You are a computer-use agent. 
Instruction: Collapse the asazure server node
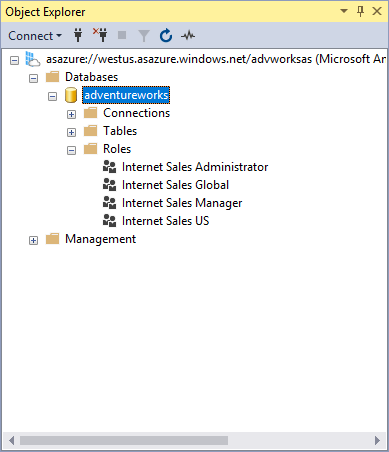tap(14, 61)
